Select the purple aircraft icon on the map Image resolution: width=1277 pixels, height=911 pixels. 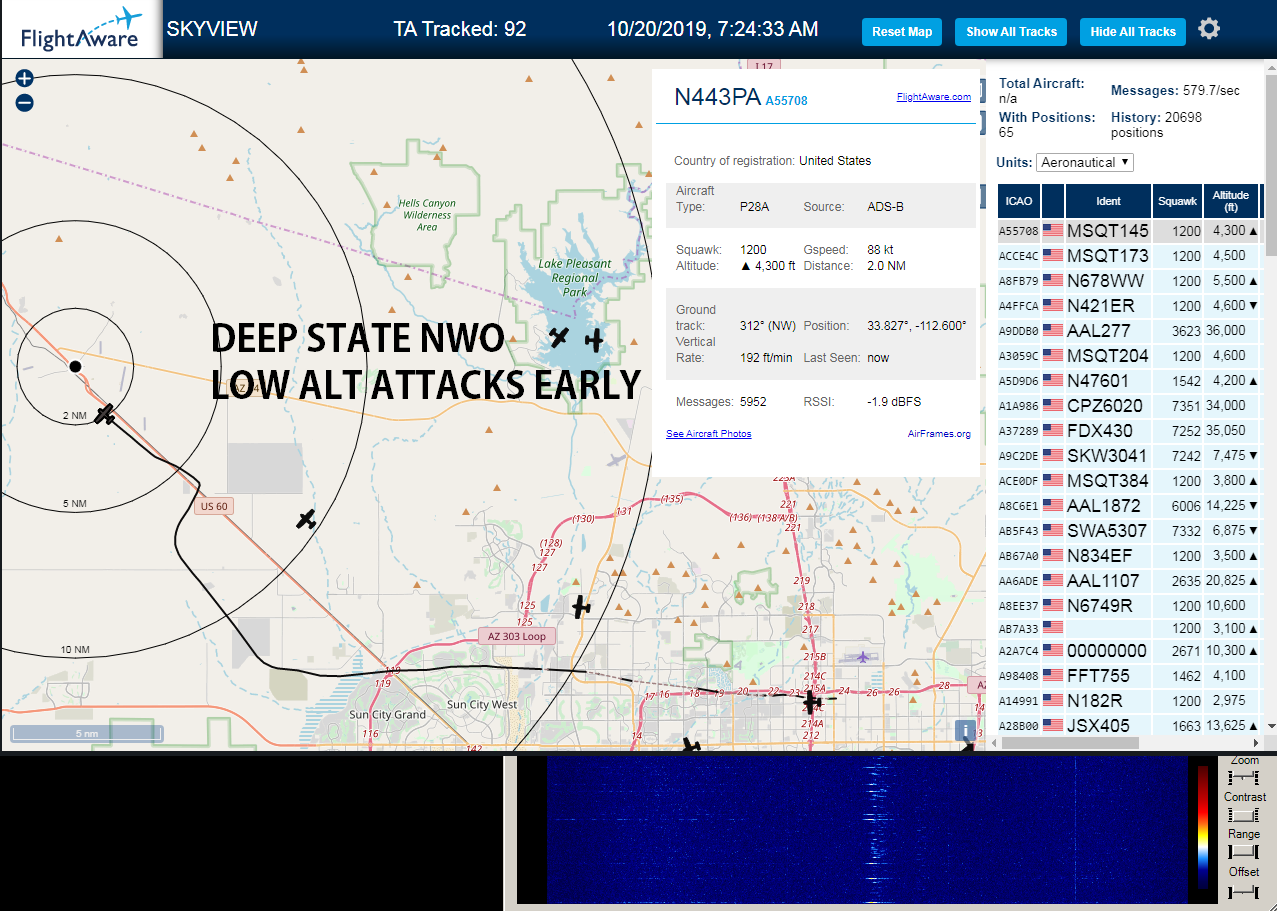coord(862,656)
